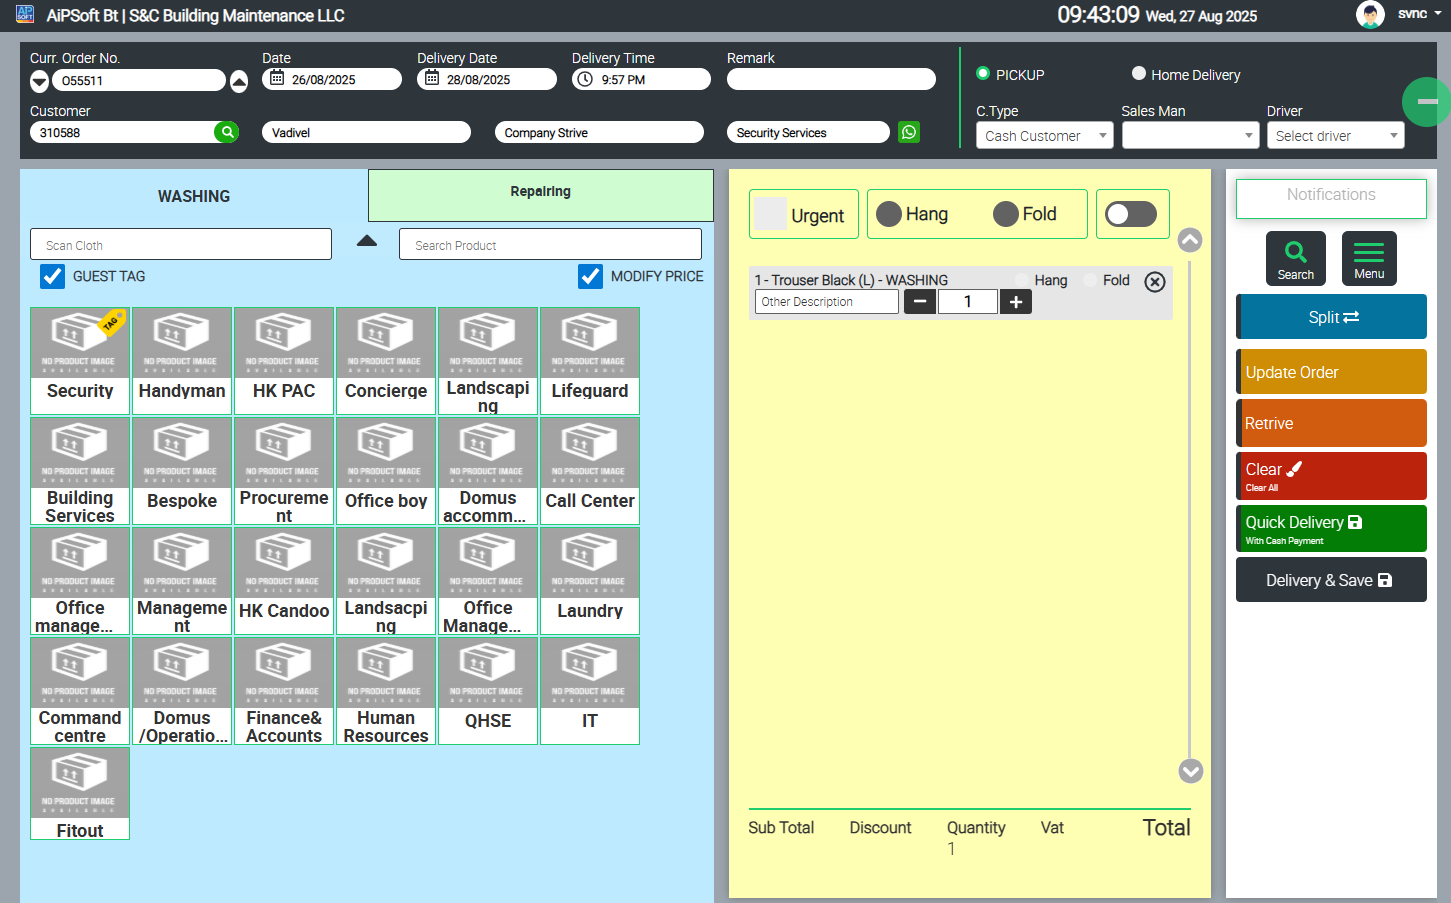Uncheck the MODIFY PRICE checkbox
Screen dimensions: 1451x903
coord(591,276)
